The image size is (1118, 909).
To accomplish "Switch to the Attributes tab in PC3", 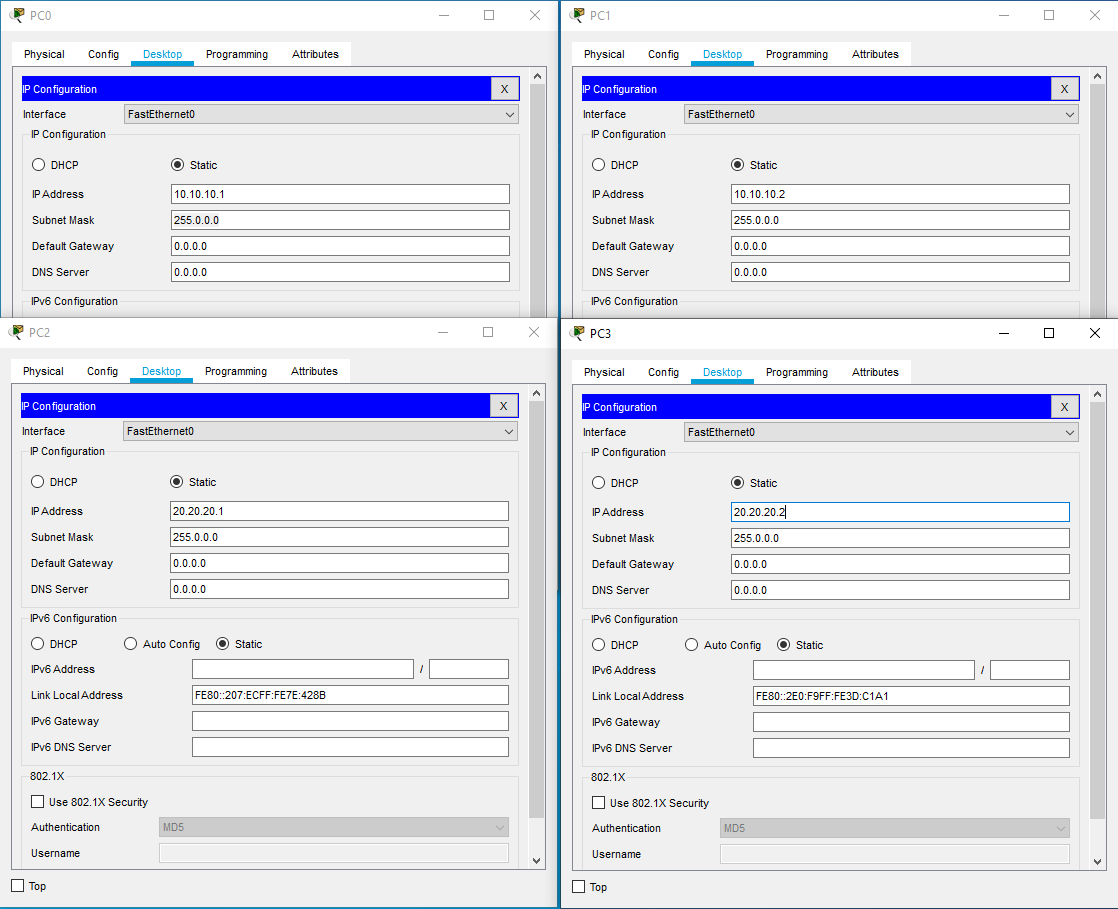I will coord(875,372).
